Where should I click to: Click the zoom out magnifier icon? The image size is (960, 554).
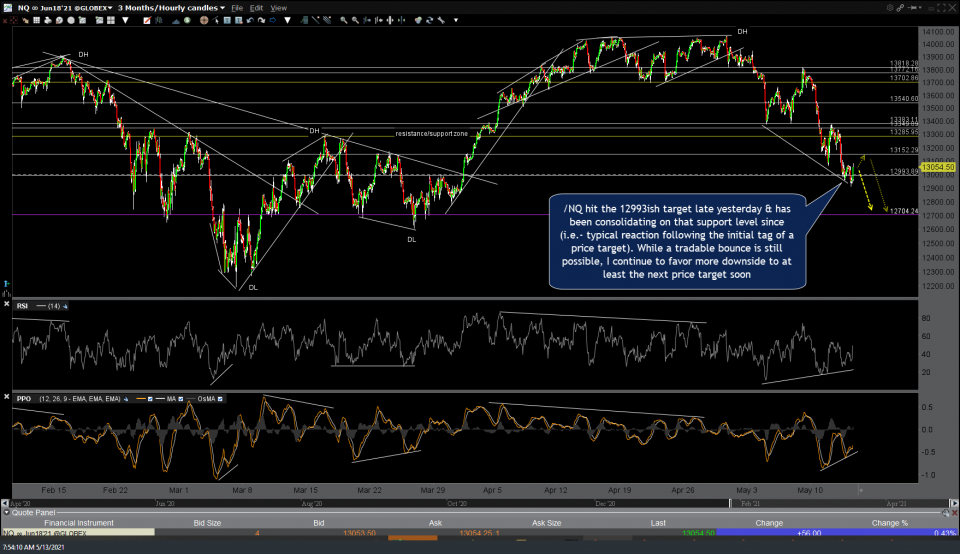(355, 20)
